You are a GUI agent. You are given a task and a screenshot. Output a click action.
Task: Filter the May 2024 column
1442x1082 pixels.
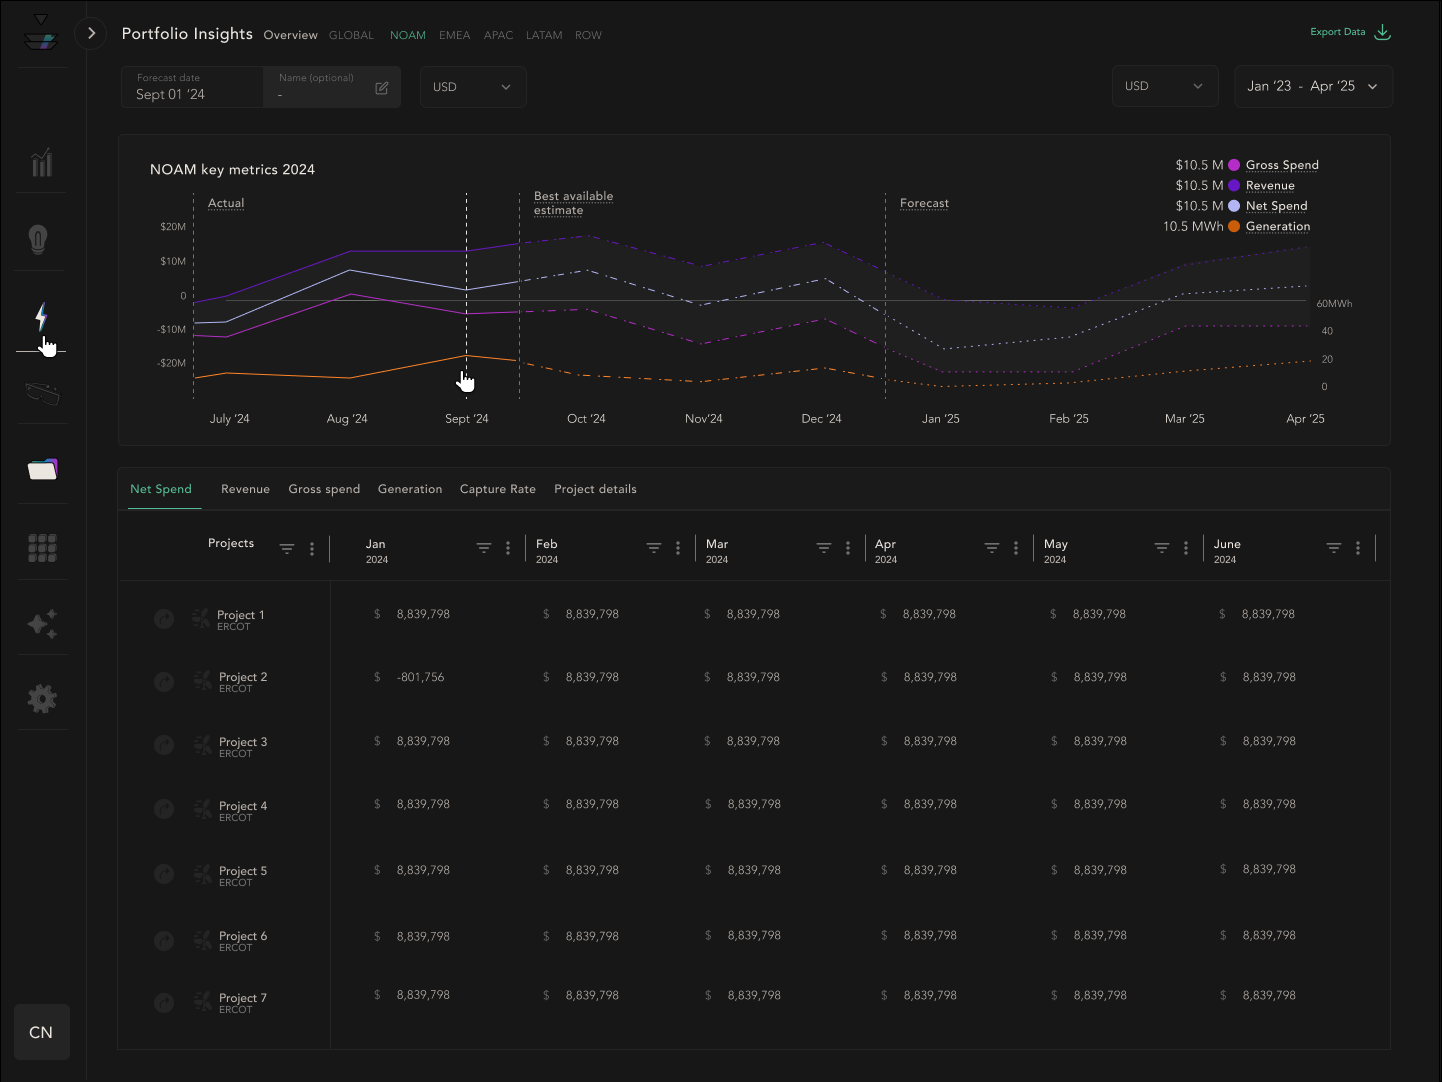[1162, 548]
